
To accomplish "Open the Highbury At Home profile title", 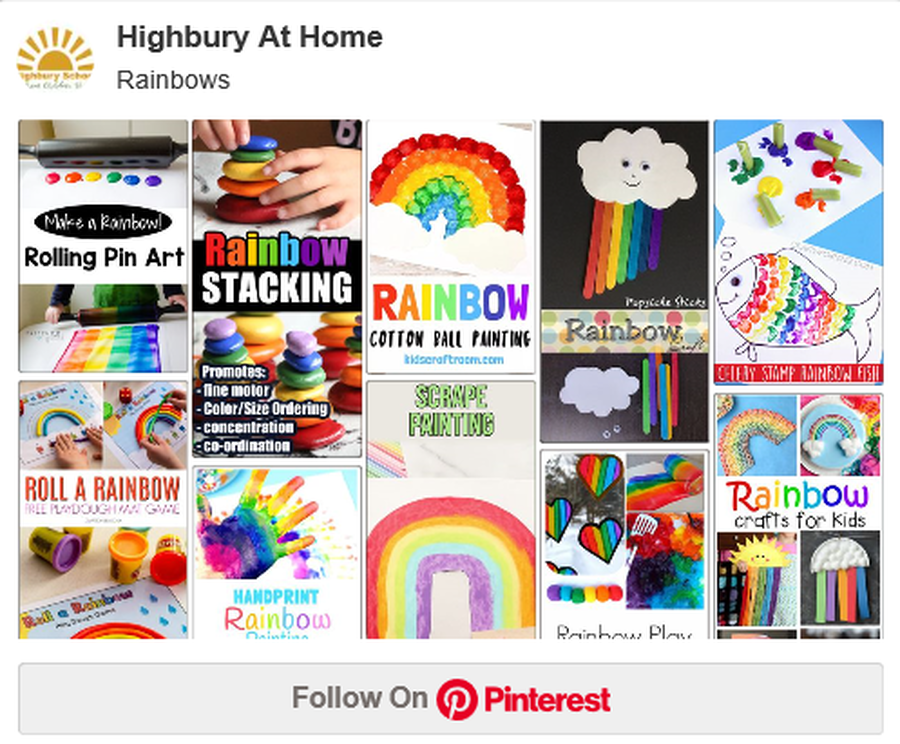I will coord(250,37).
